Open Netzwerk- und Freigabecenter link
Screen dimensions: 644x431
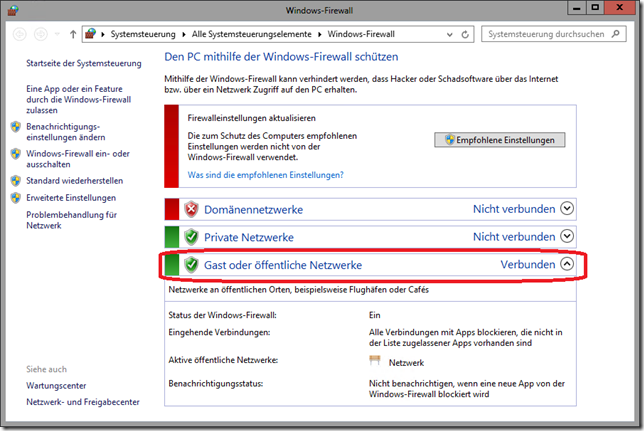[83, 402]
